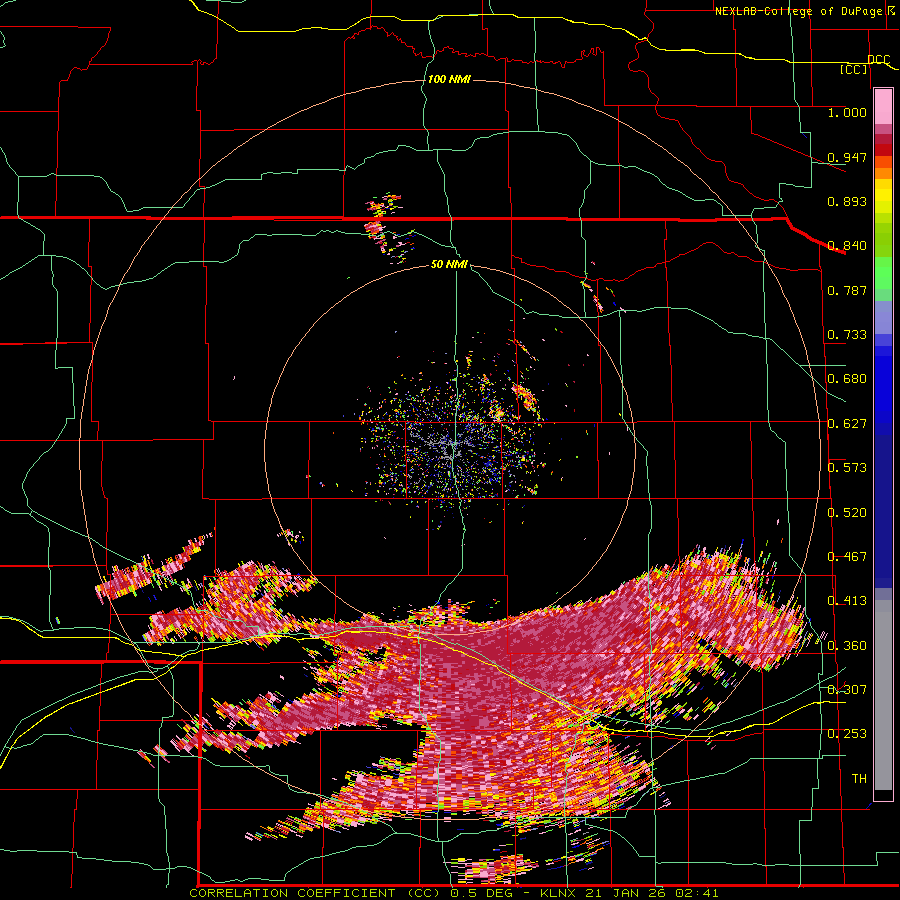Select the 0.413 scale value
Image resolution: width=900 pixels, height=900 pixels.
[847, 601]
